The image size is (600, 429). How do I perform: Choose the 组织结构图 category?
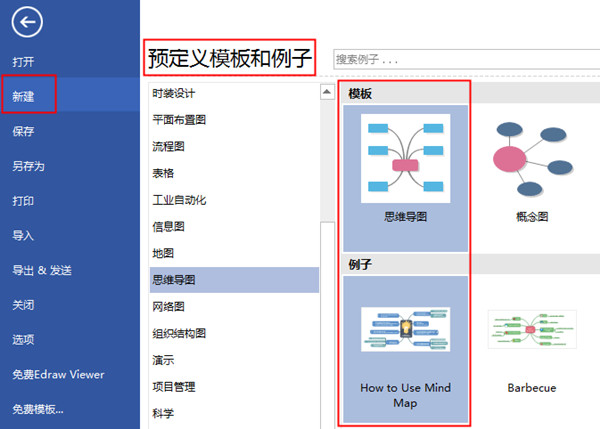(x=179, y=333)
